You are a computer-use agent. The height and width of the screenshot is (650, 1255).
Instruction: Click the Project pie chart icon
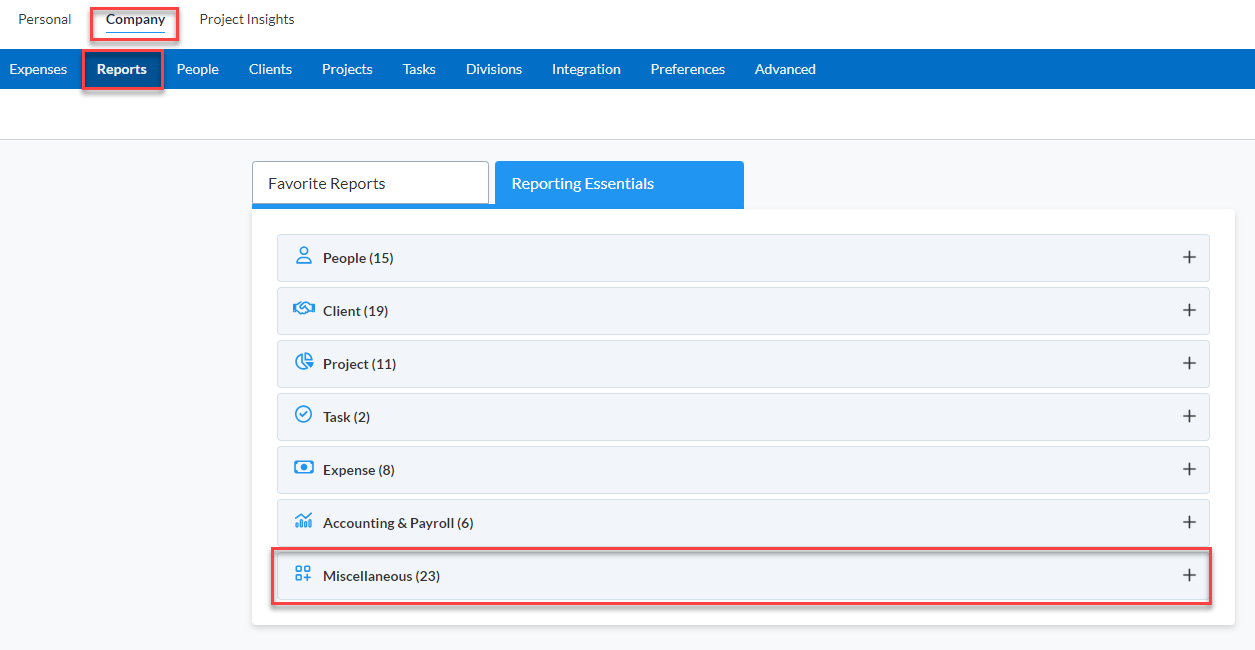pos(303,362)
